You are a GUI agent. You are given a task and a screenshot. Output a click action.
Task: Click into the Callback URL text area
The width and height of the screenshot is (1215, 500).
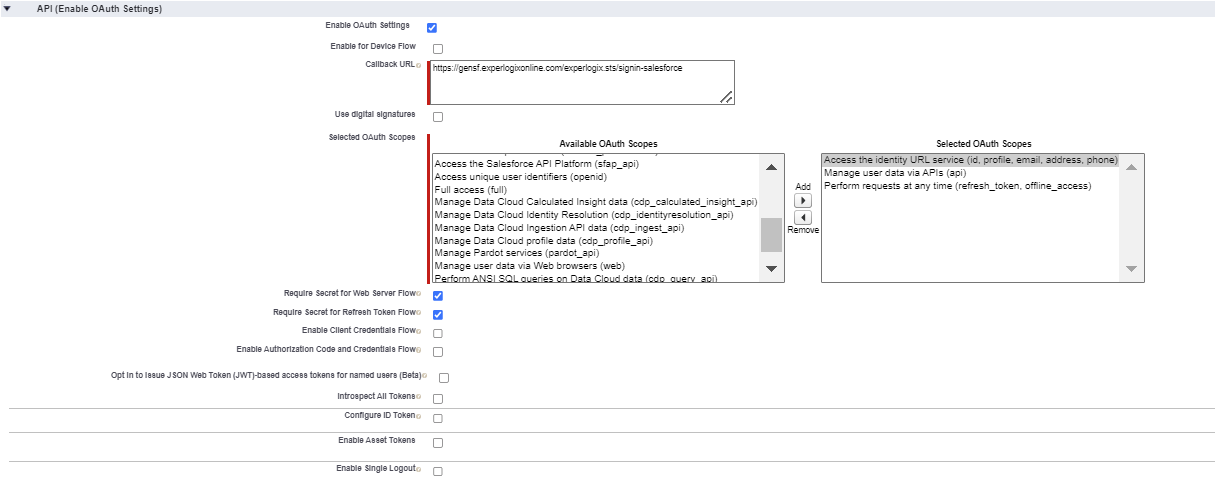point(582,82)
